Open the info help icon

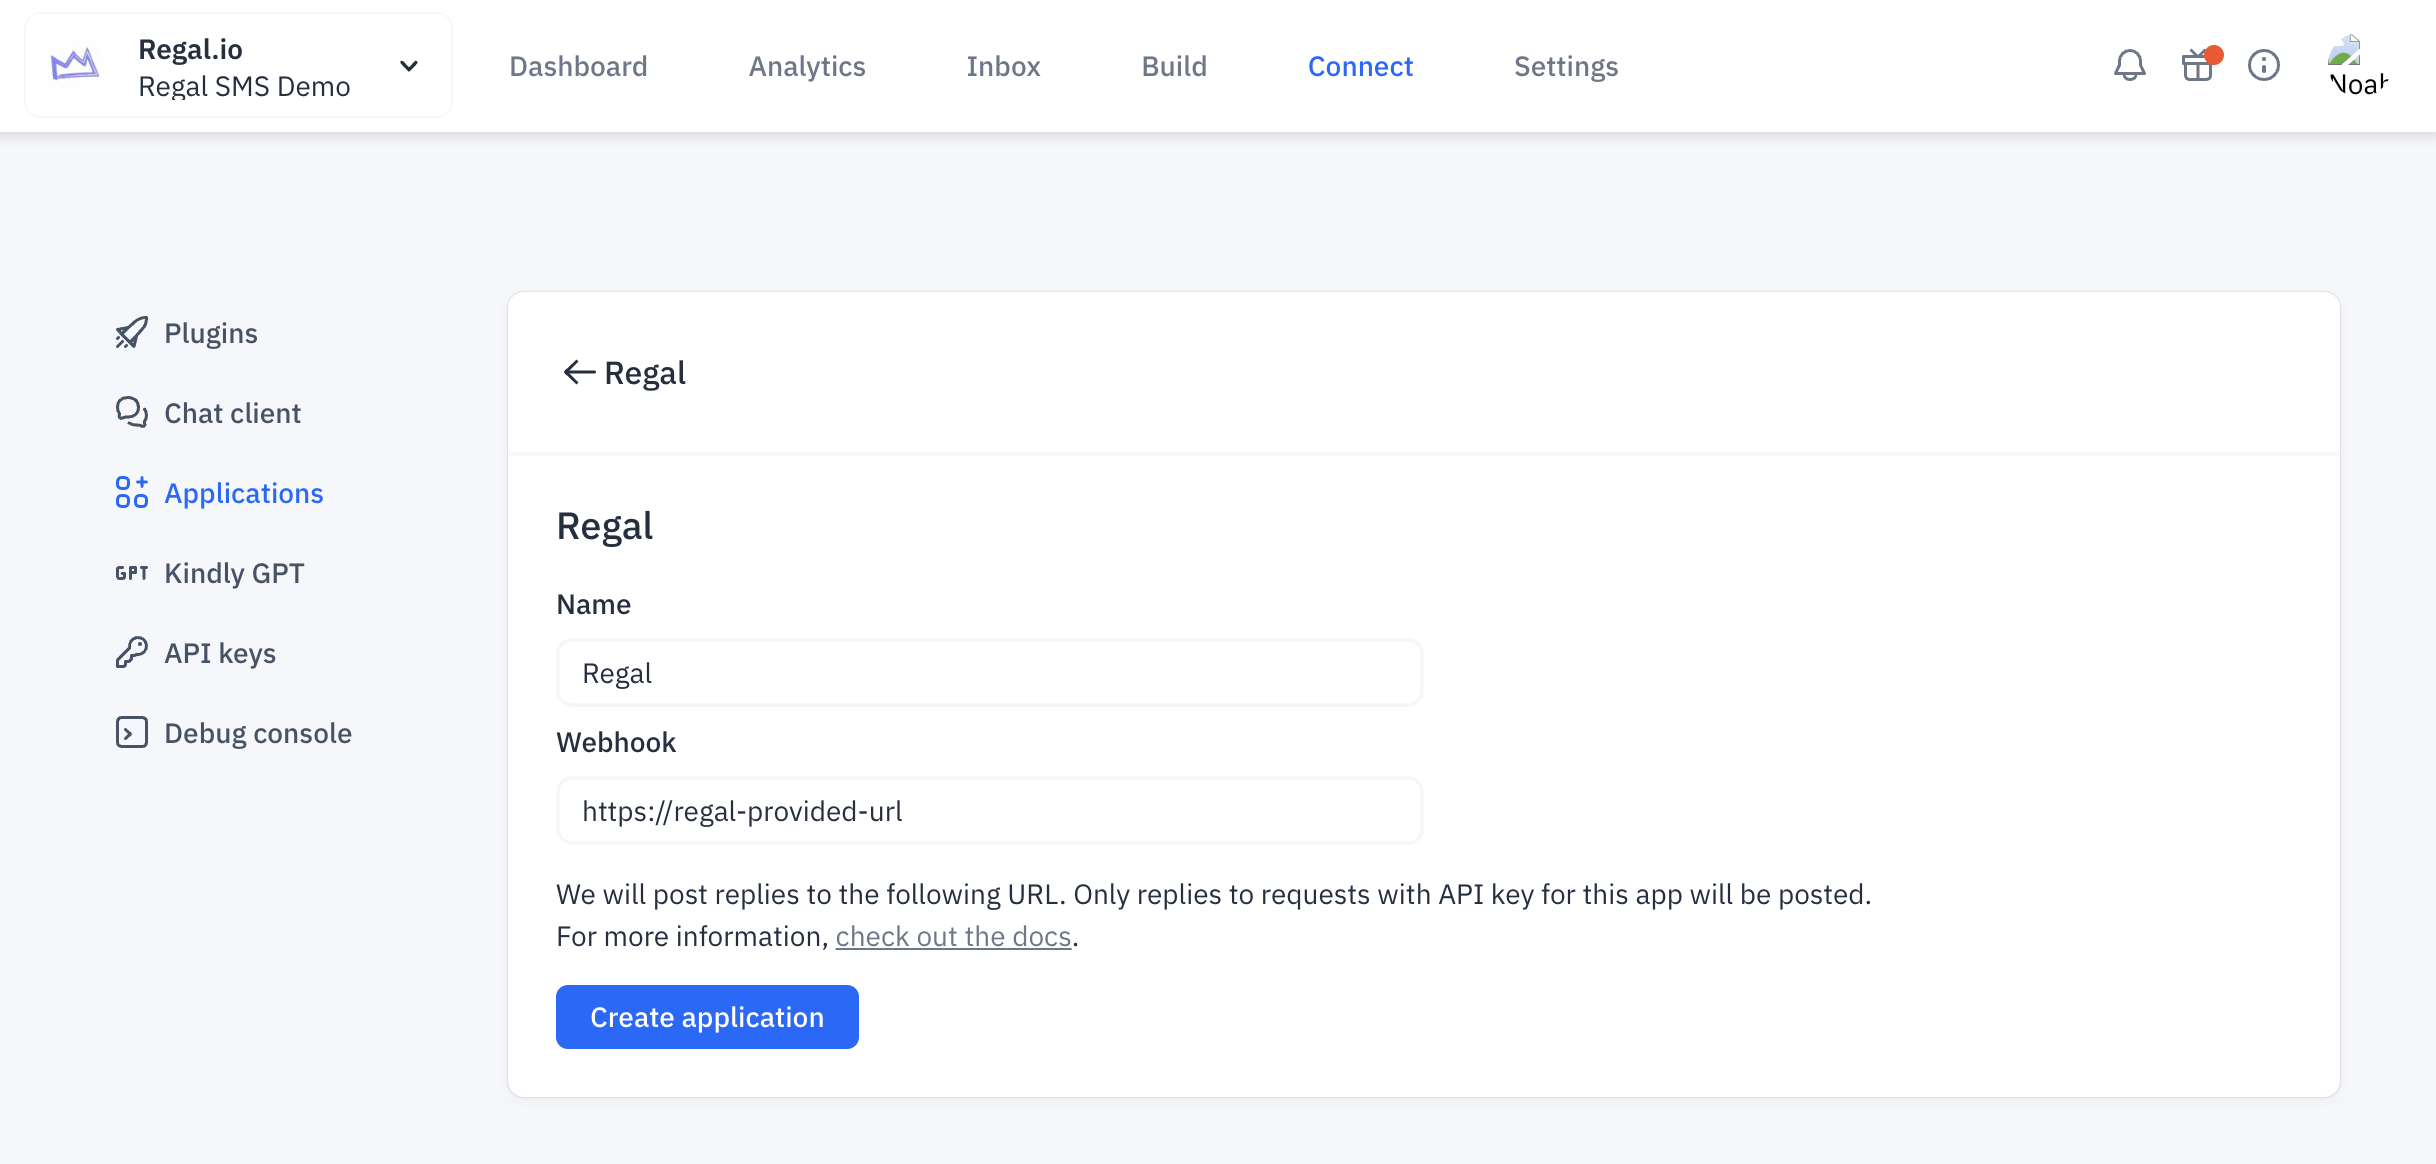click(2264, 66)
